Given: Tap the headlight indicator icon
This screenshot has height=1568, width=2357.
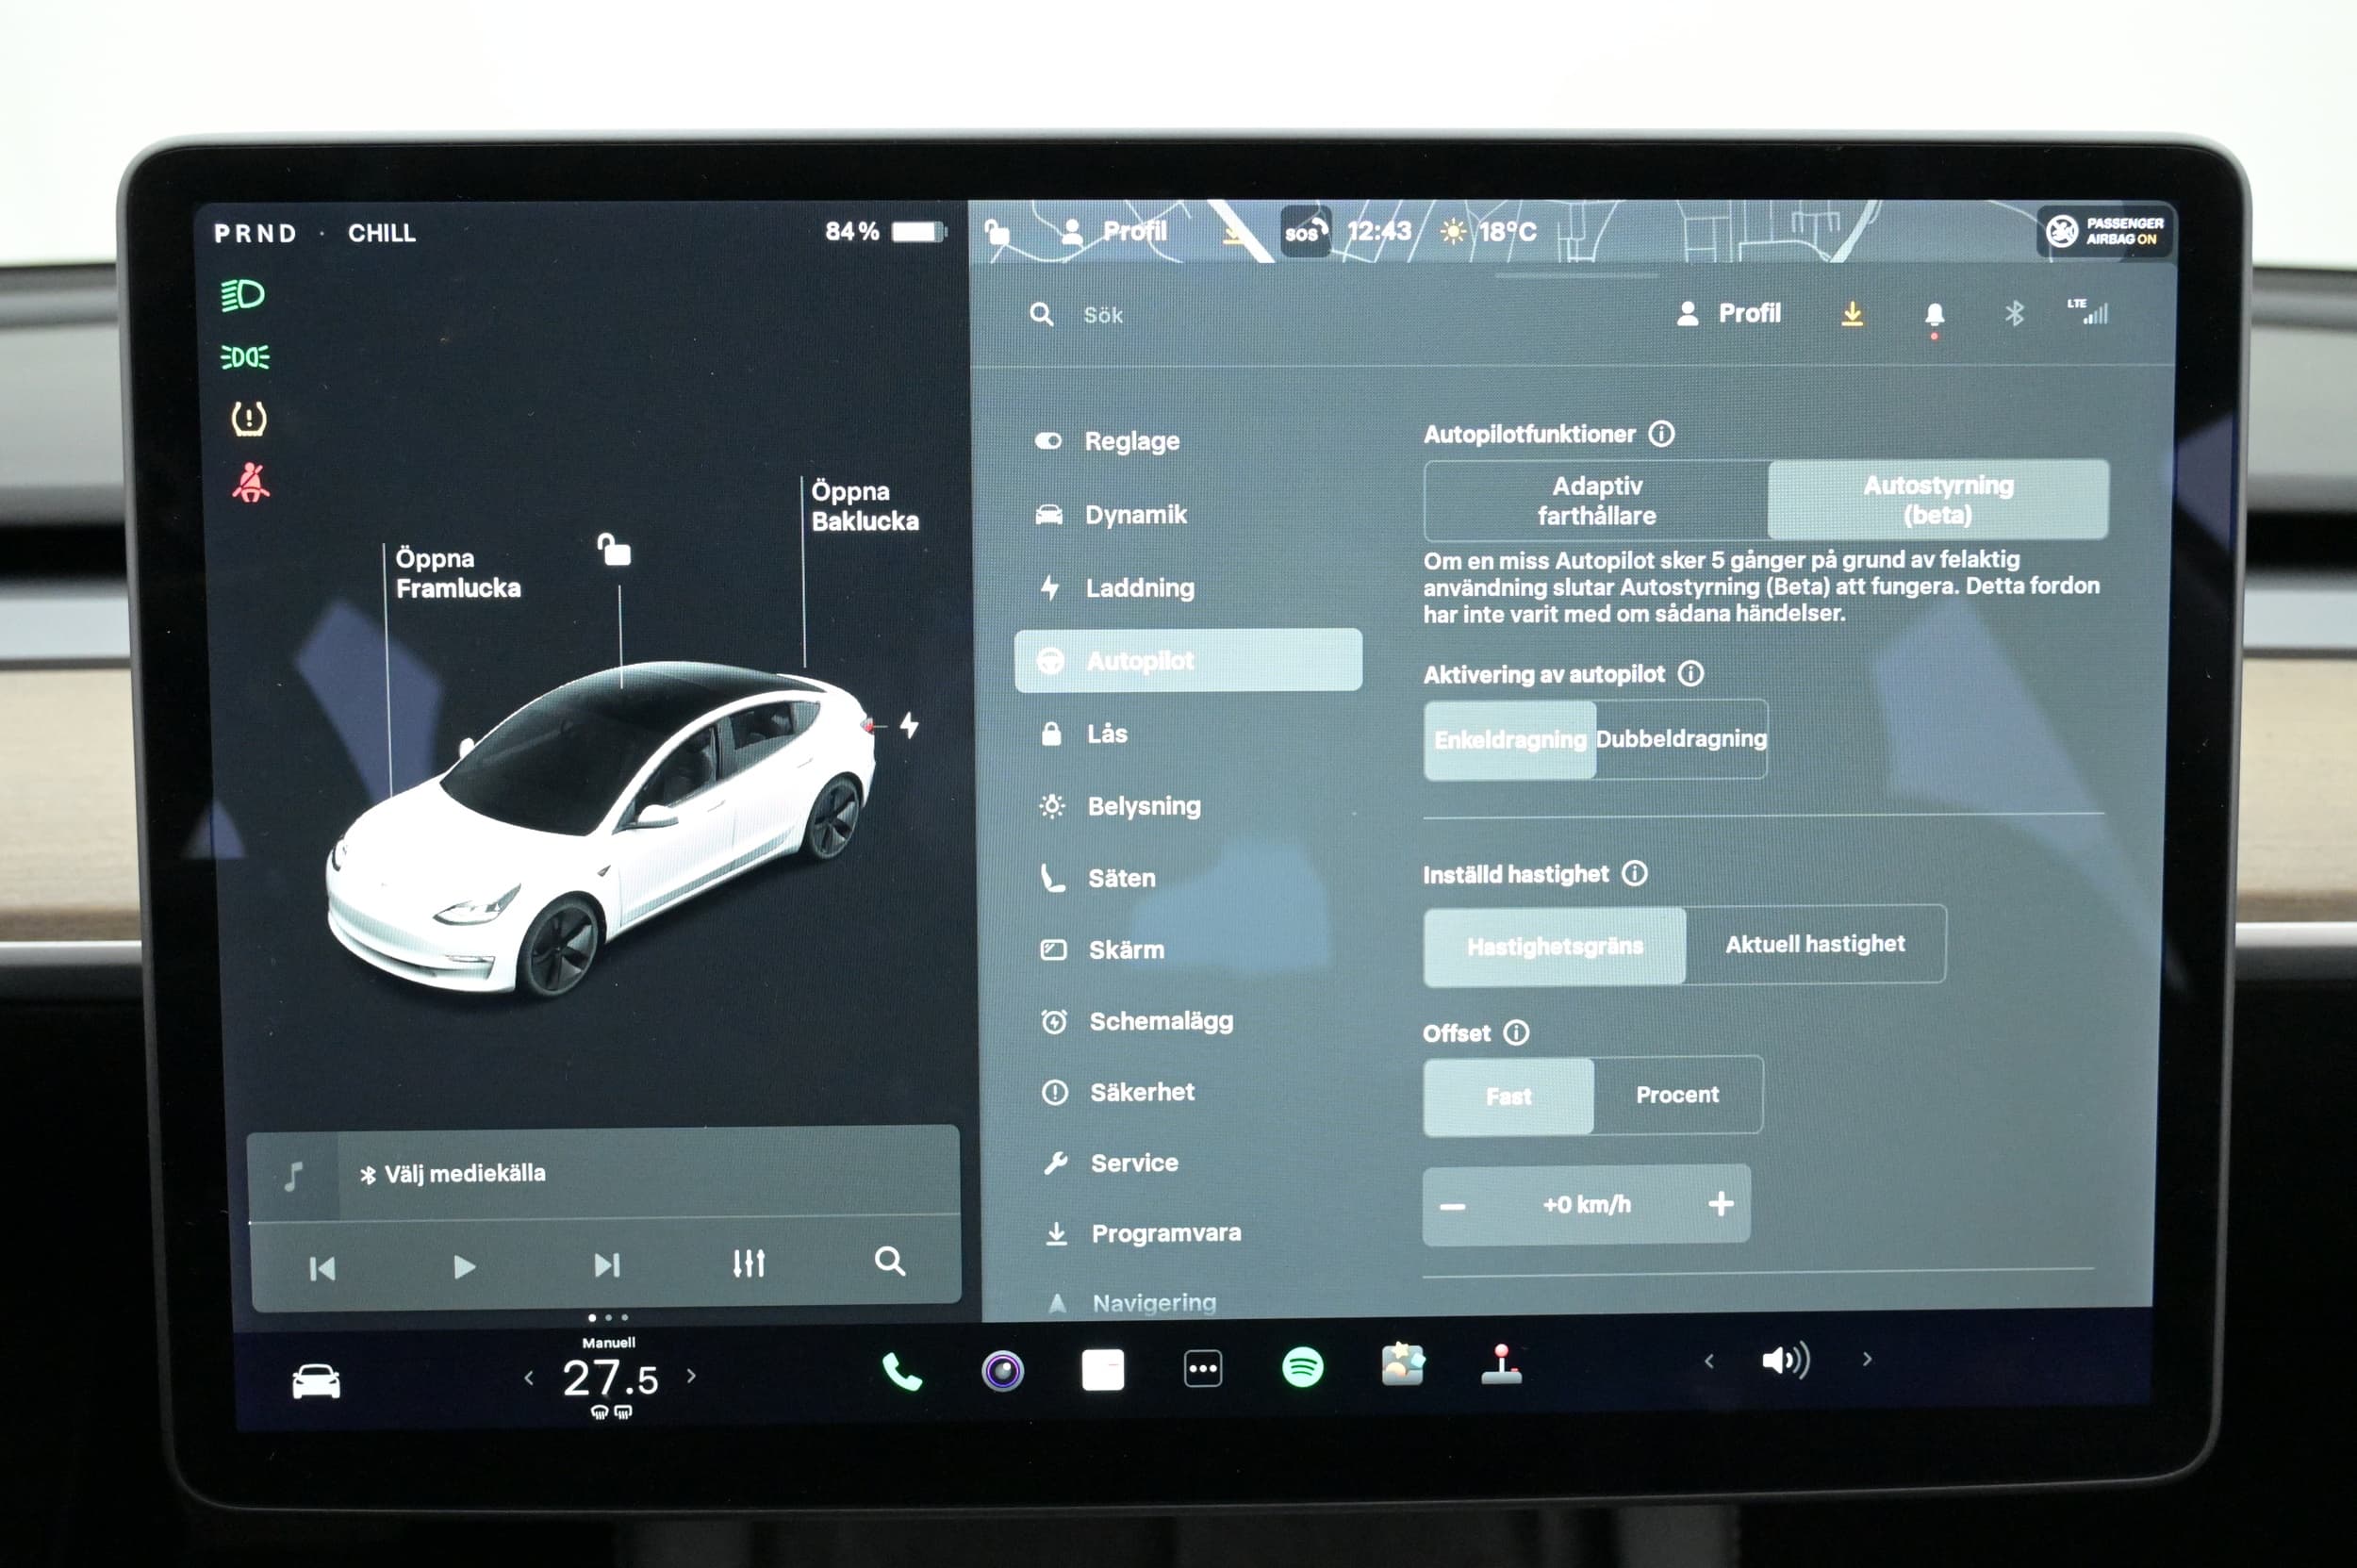Looking at the screenshot, I should point(243,294).
